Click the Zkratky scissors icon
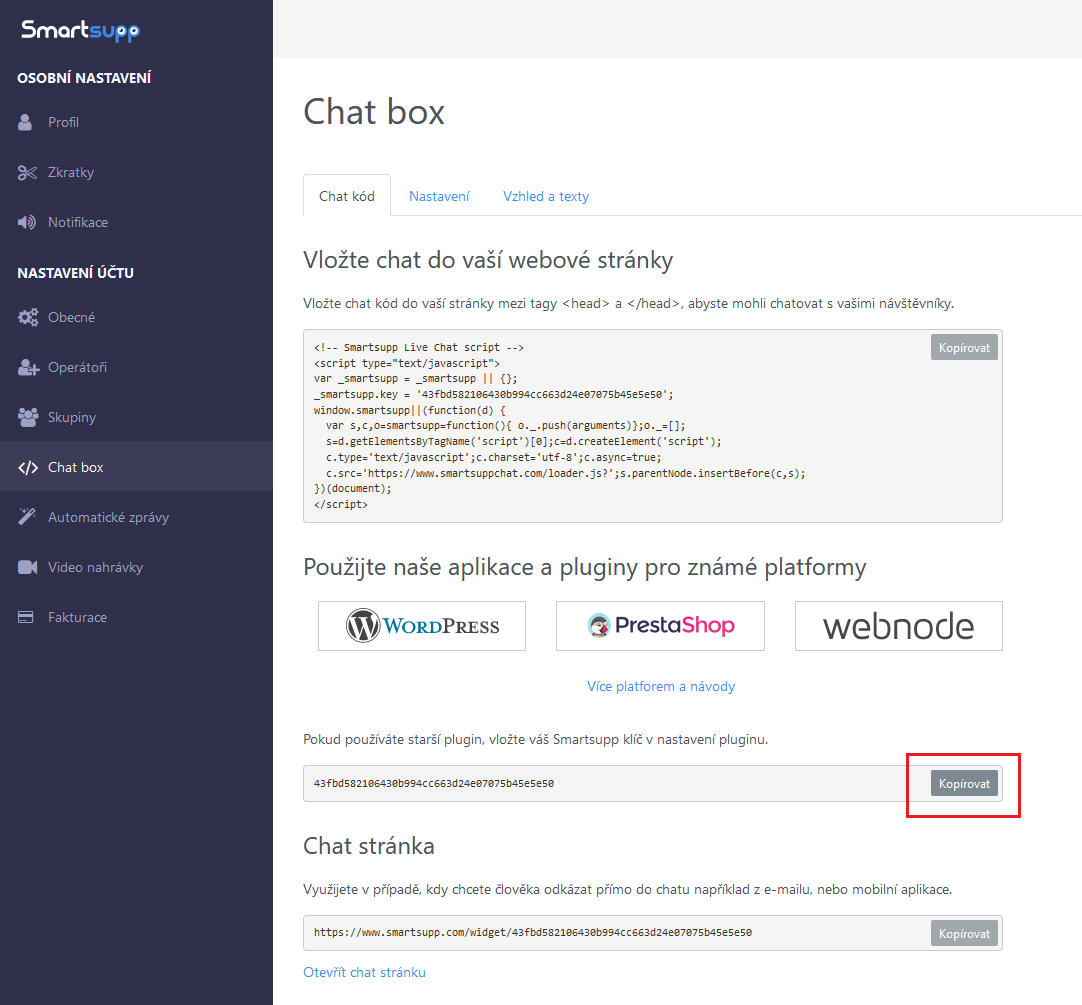This screenshot has height=1005, width=1082. pyautogui.click(x=27, y=172)
